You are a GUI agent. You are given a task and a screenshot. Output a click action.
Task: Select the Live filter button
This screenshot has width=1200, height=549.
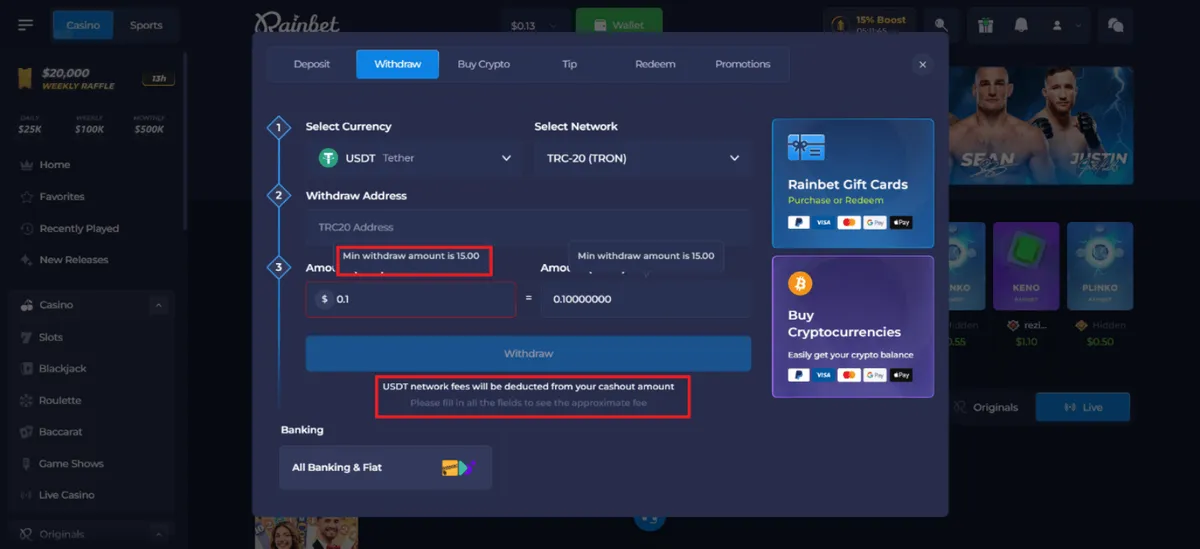tap(1083, 407)
